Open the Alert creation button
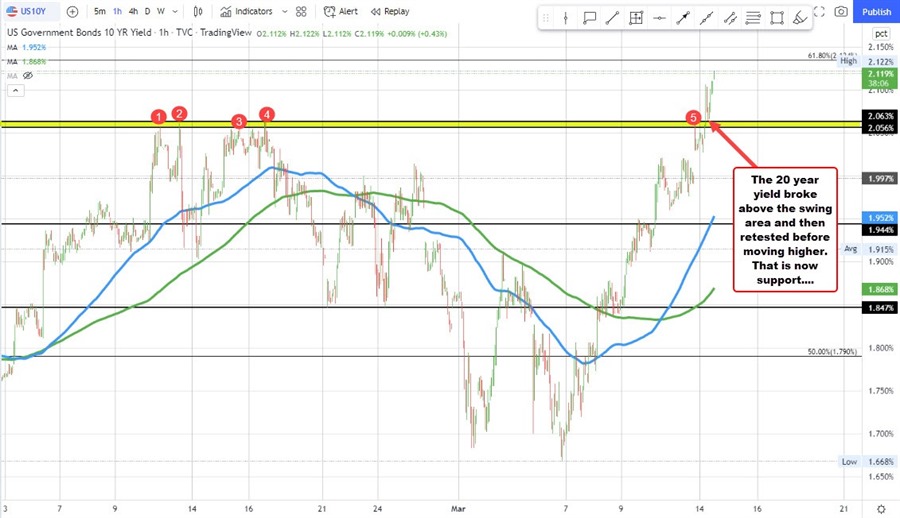900x518 pixels. point(341,12)
